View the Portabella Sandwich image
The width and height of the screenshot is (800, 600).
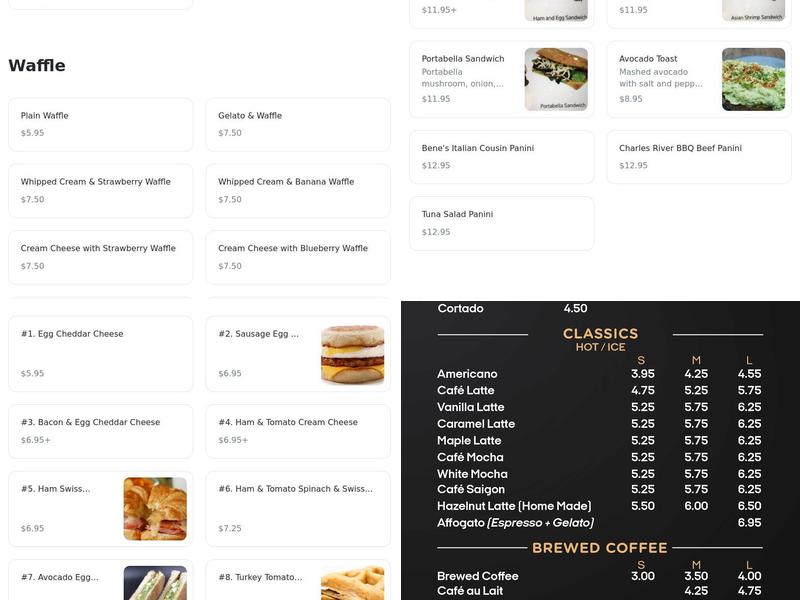[558, 79]
